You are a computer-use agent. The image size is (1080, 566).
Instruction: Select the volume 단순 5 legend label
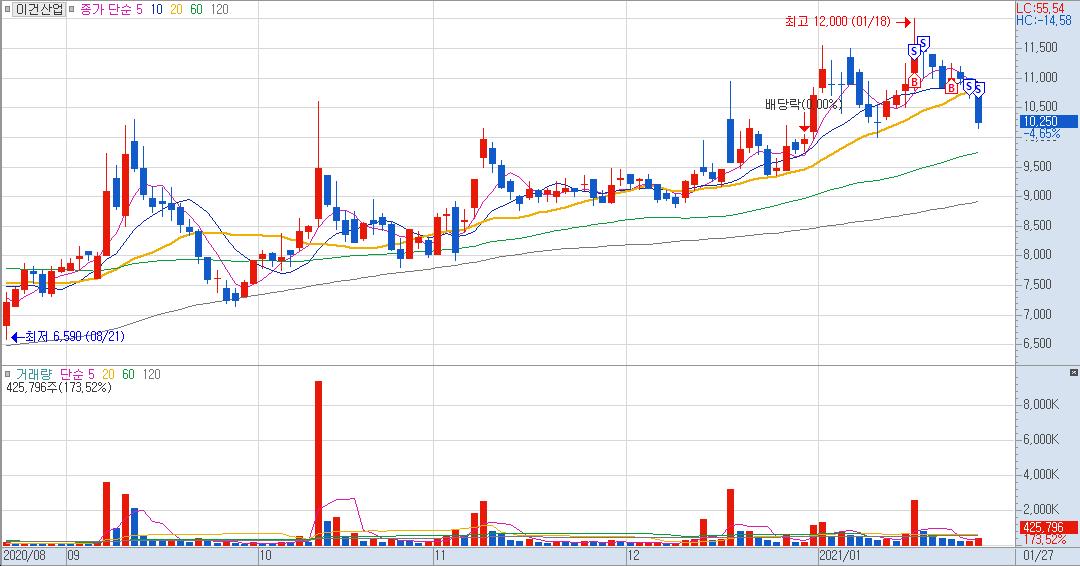(76, 374)
